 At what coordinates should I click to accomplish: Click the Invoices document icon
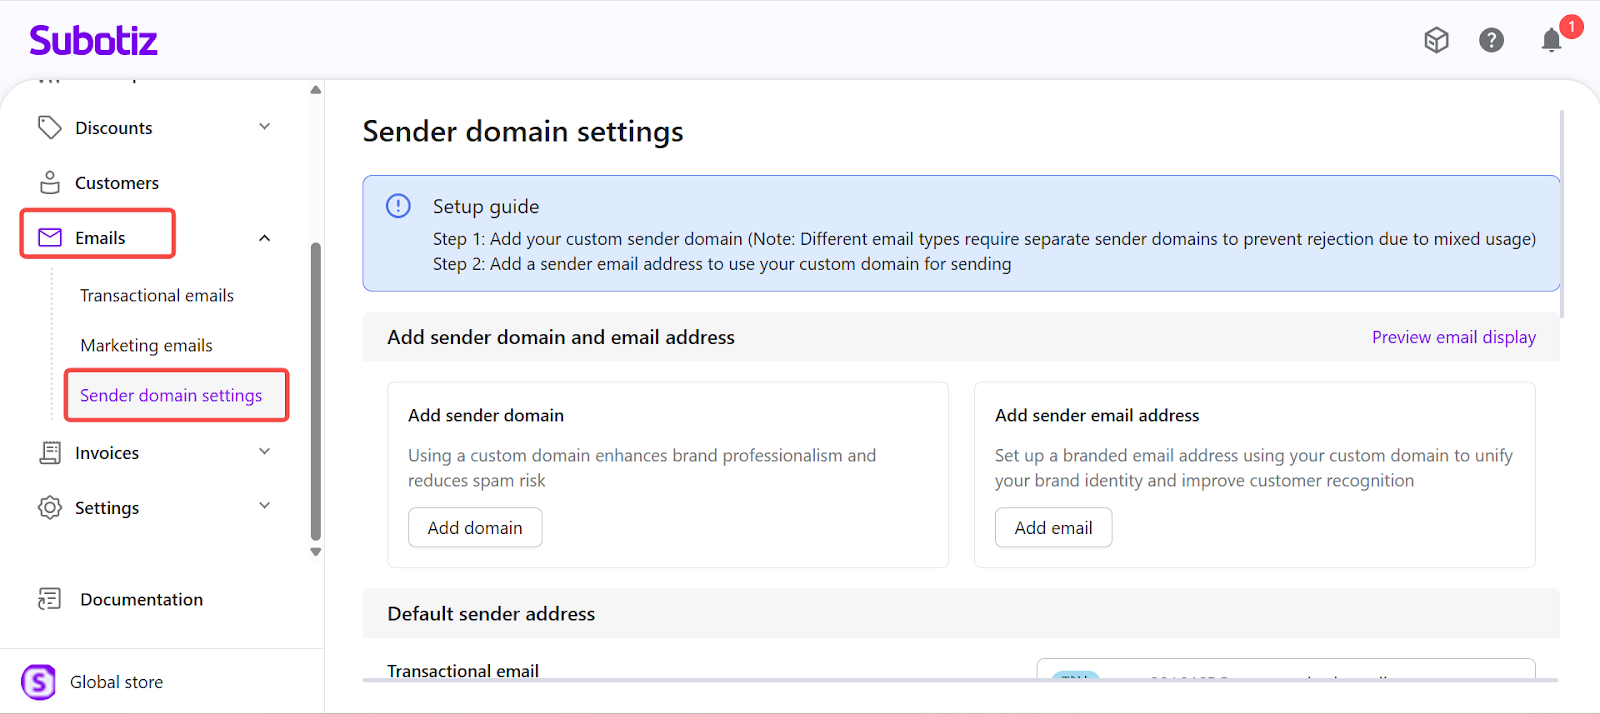coord(49,453)
